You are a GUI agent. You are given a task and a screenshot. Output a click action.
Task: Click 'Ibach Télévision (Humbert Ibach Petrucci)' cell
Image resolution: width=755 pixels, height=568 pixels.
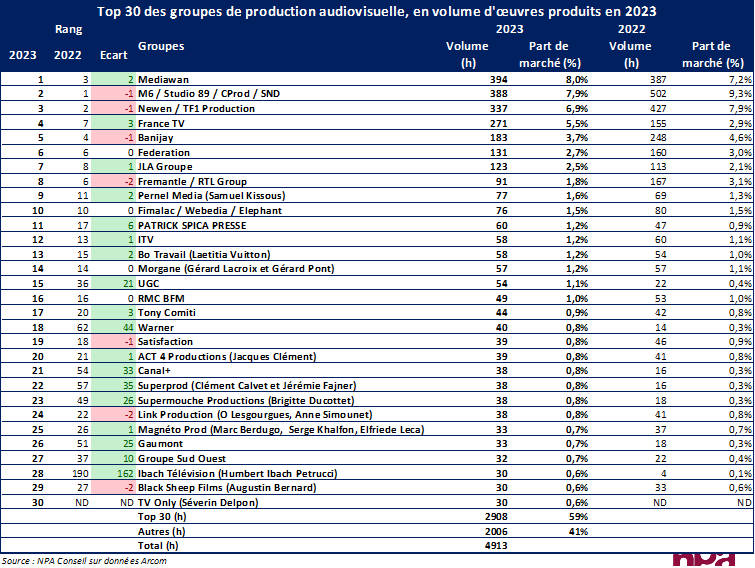(237, 473)
